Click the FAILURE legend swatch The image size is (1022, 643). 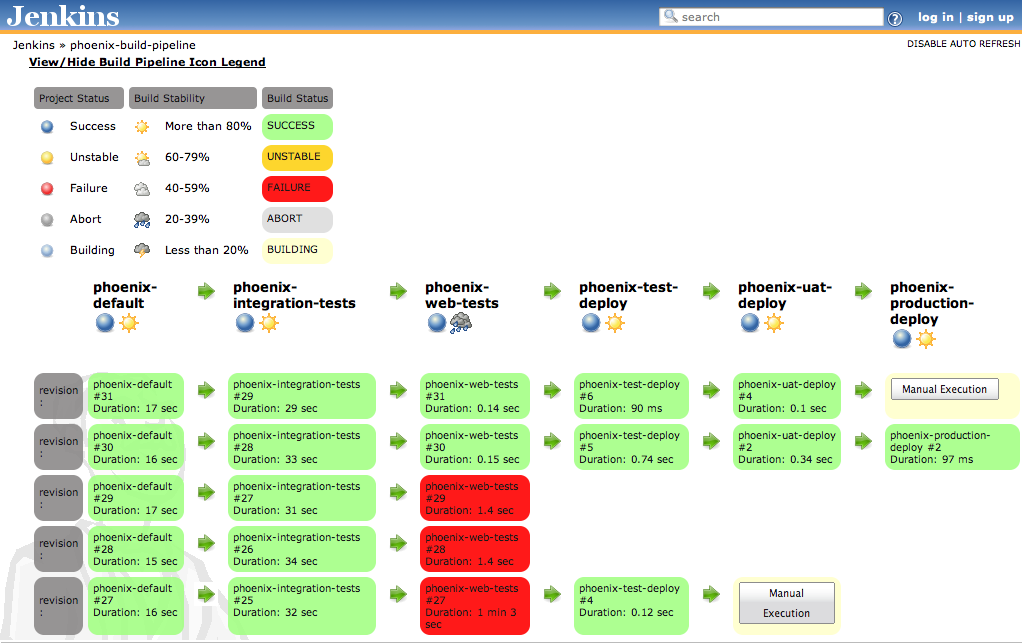tap(297, 188)
